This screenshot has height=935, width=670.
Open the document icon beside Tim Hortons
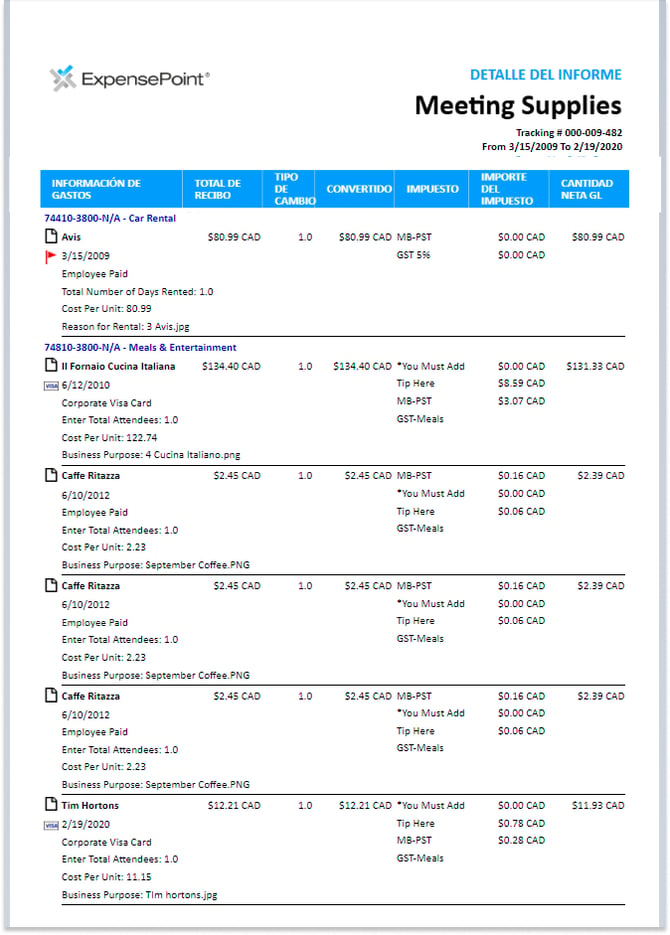(x=52, y=804)
